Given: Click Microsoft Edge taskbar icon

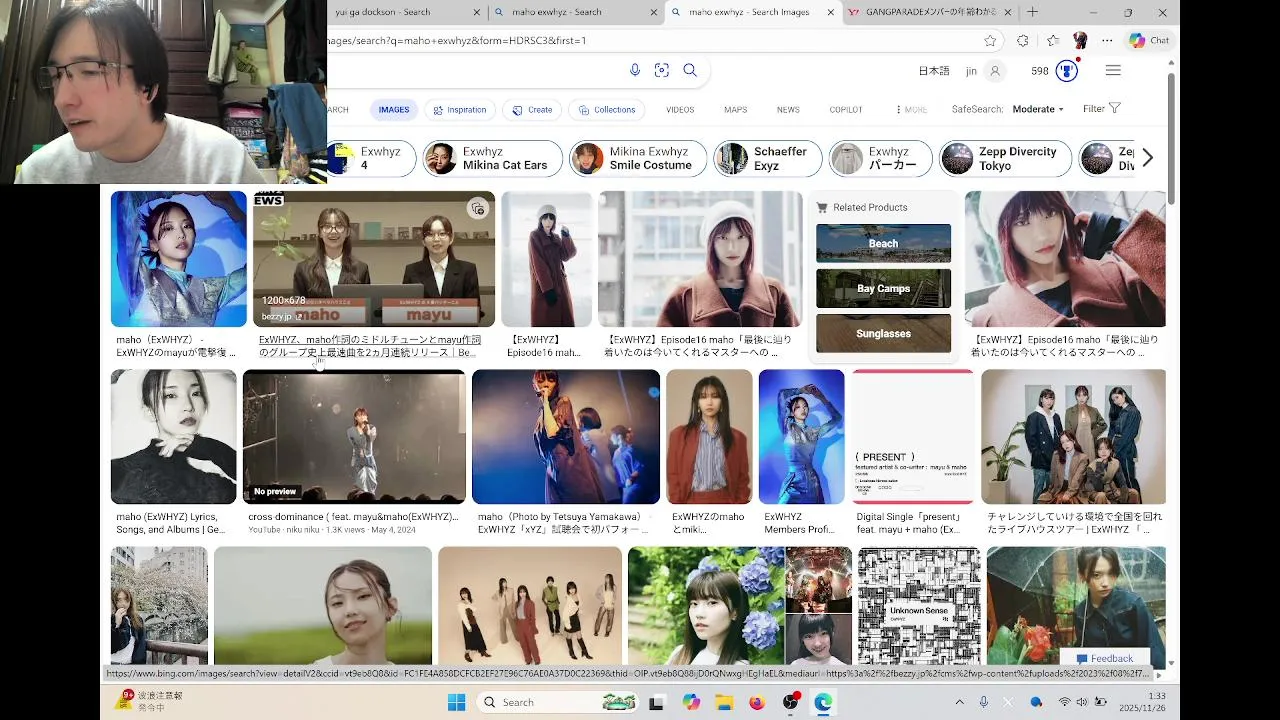Looking at the screenshot, I should pyautogui.click(x=823, y=702).
